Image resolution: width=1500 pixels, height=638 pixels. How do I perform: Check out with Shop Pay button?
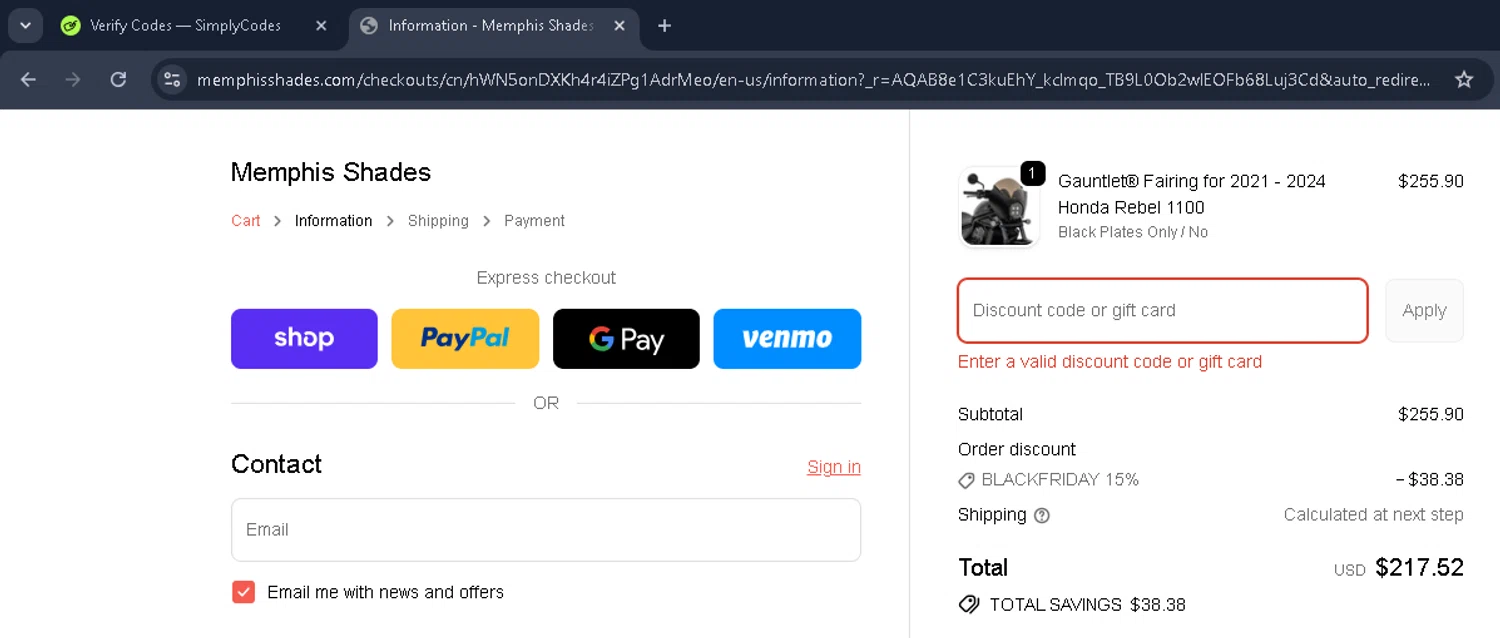[x=304, y=339]
